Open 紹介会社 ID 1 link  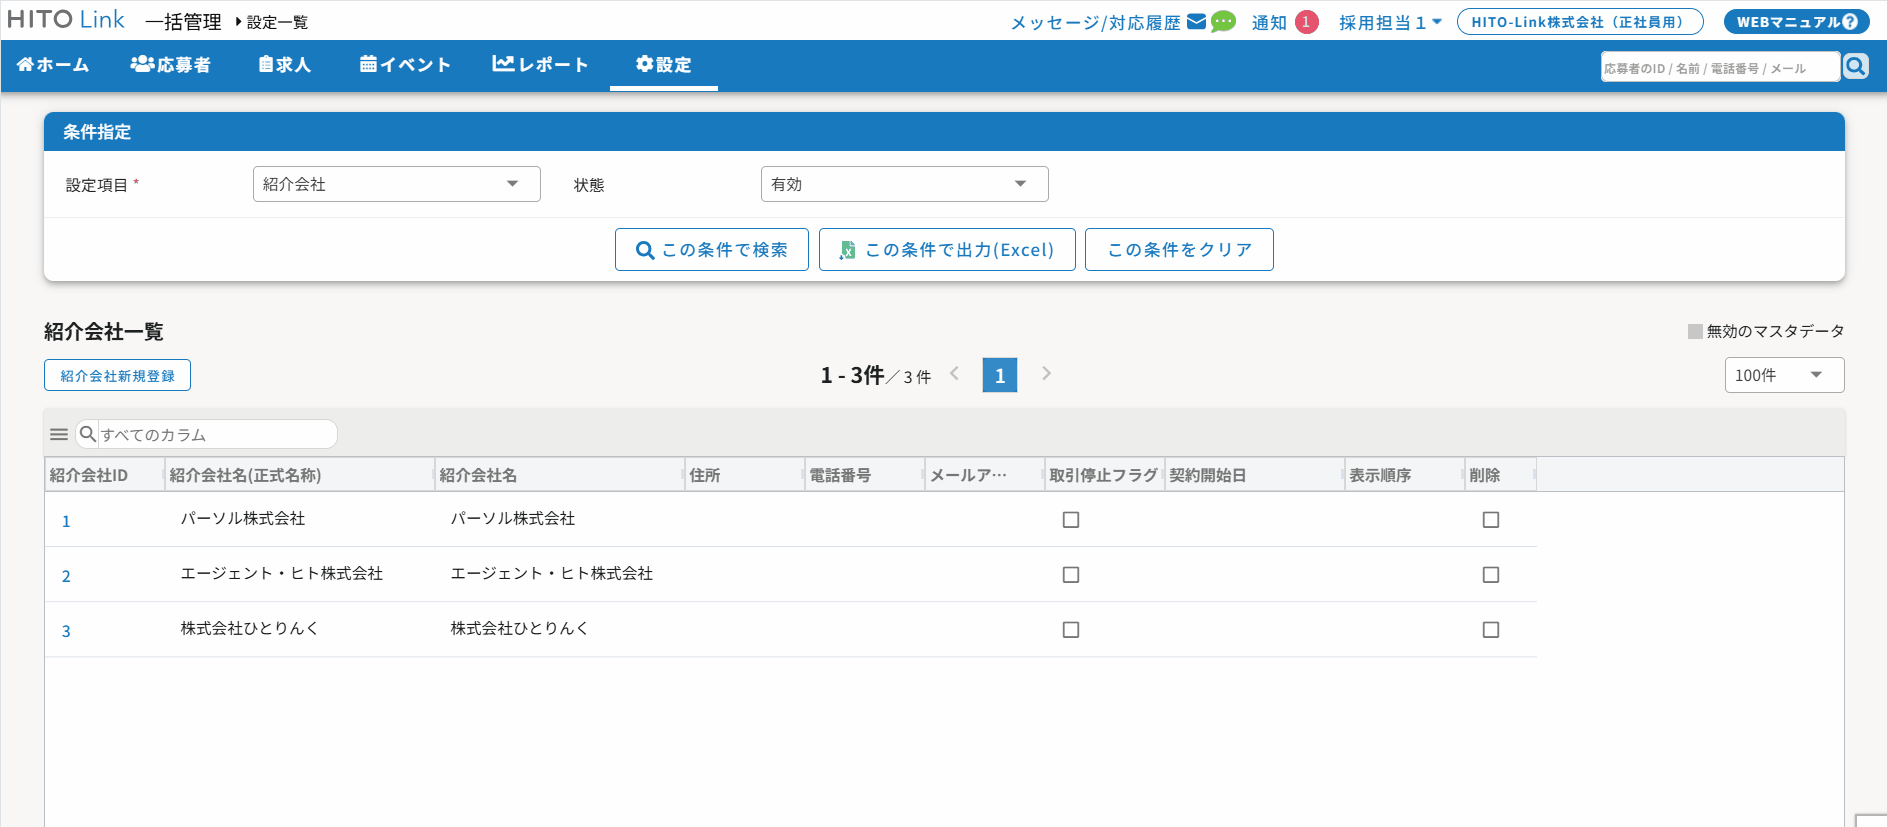[x=66, y=521]
